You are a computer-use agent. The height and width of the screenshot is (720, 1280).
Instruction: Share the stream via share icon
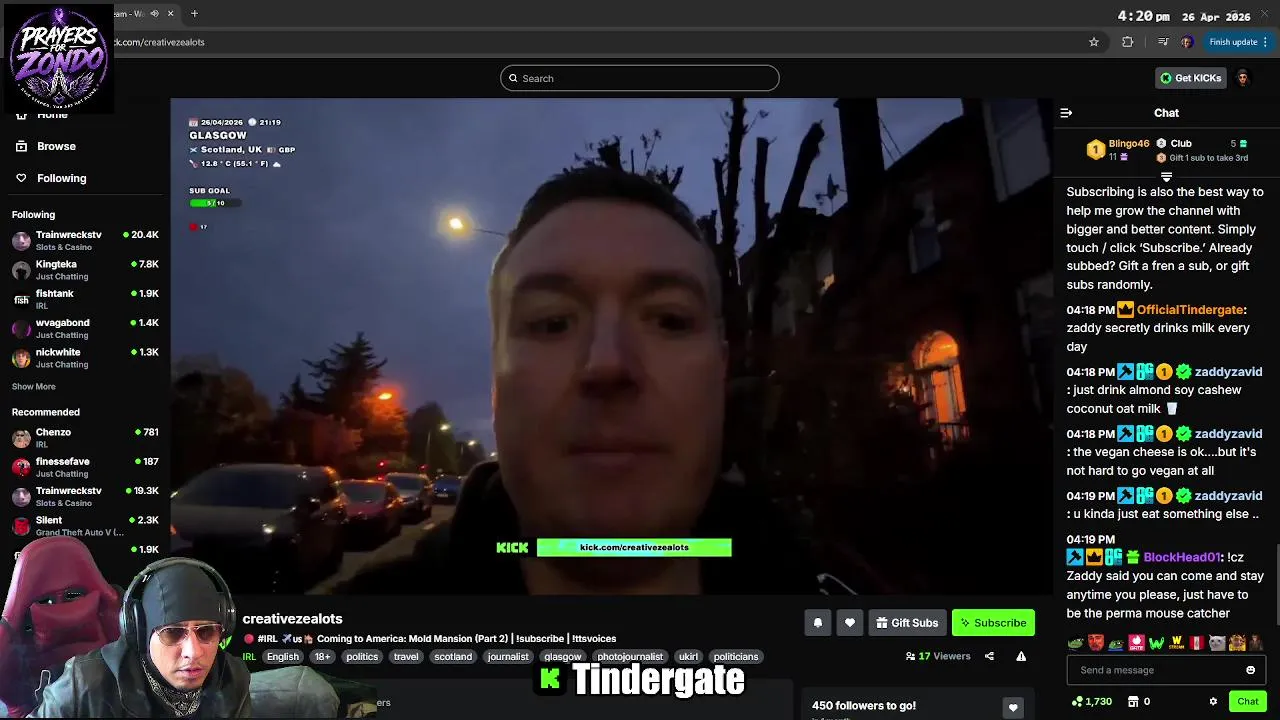(989, 656)
